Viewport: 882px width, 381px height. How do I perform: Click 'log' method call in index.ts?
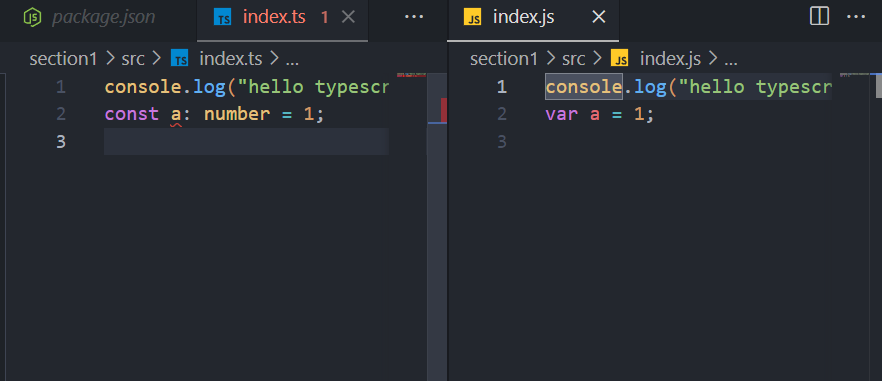(210, 87)
